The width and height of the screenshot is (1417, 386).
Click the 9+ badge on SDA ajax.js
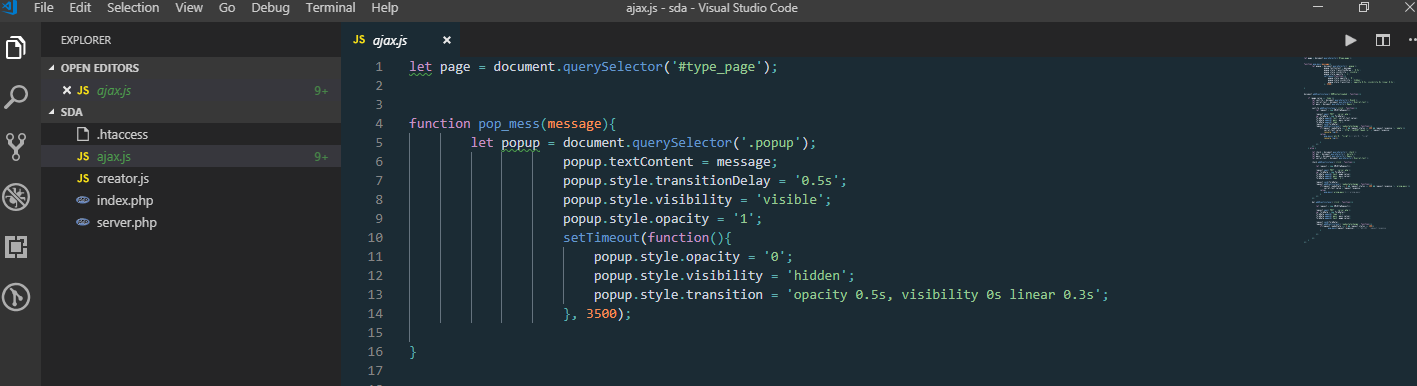tap(321, 157)
